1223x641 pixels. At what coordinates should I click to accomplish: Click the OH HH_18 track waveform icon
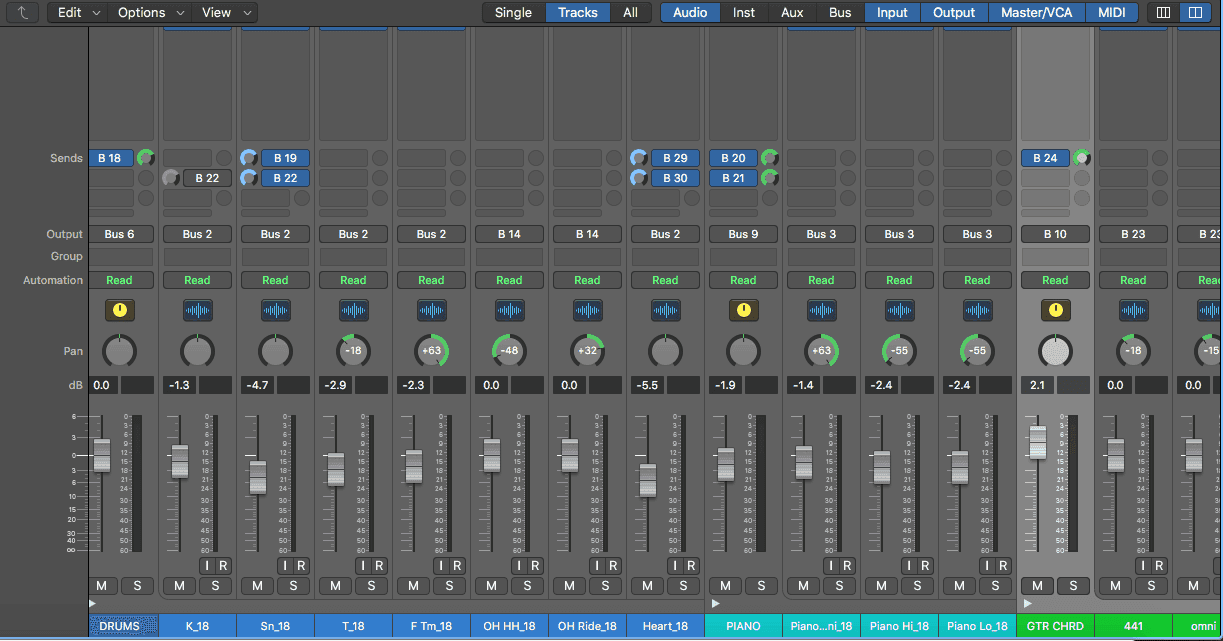[510, 310]
